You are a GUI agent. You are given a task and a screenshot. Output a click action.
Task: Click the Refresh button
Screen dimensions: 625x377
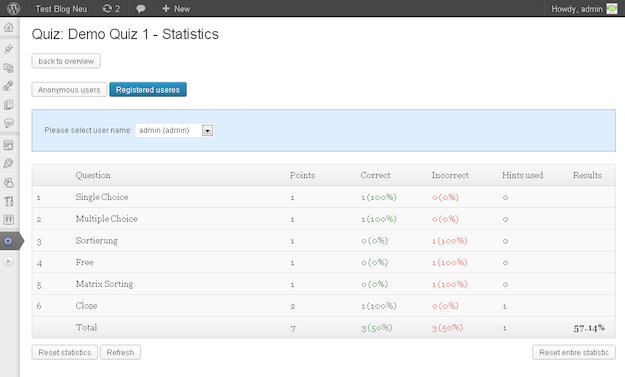120,352
